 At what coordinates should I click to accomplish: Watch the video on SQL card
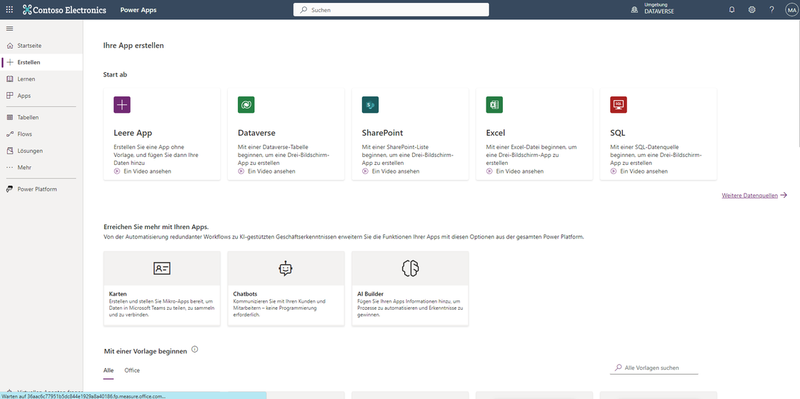tap(639, 171)
